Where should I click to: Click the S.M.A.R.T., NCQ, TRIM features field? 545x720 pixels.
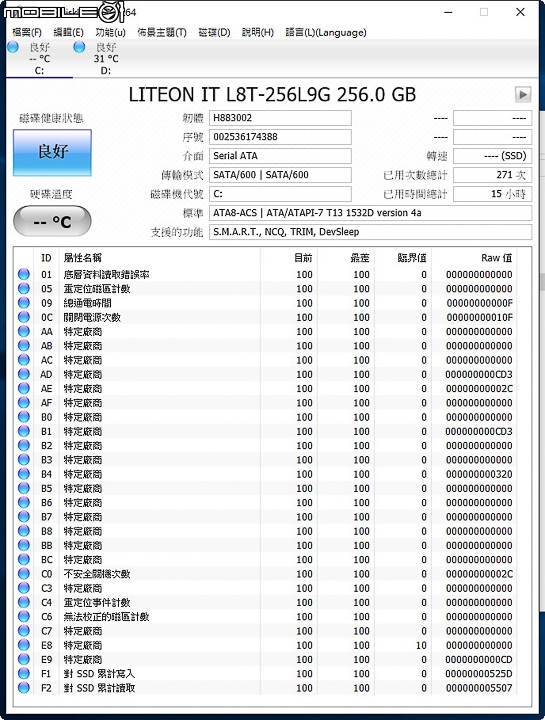click(370, 232)
